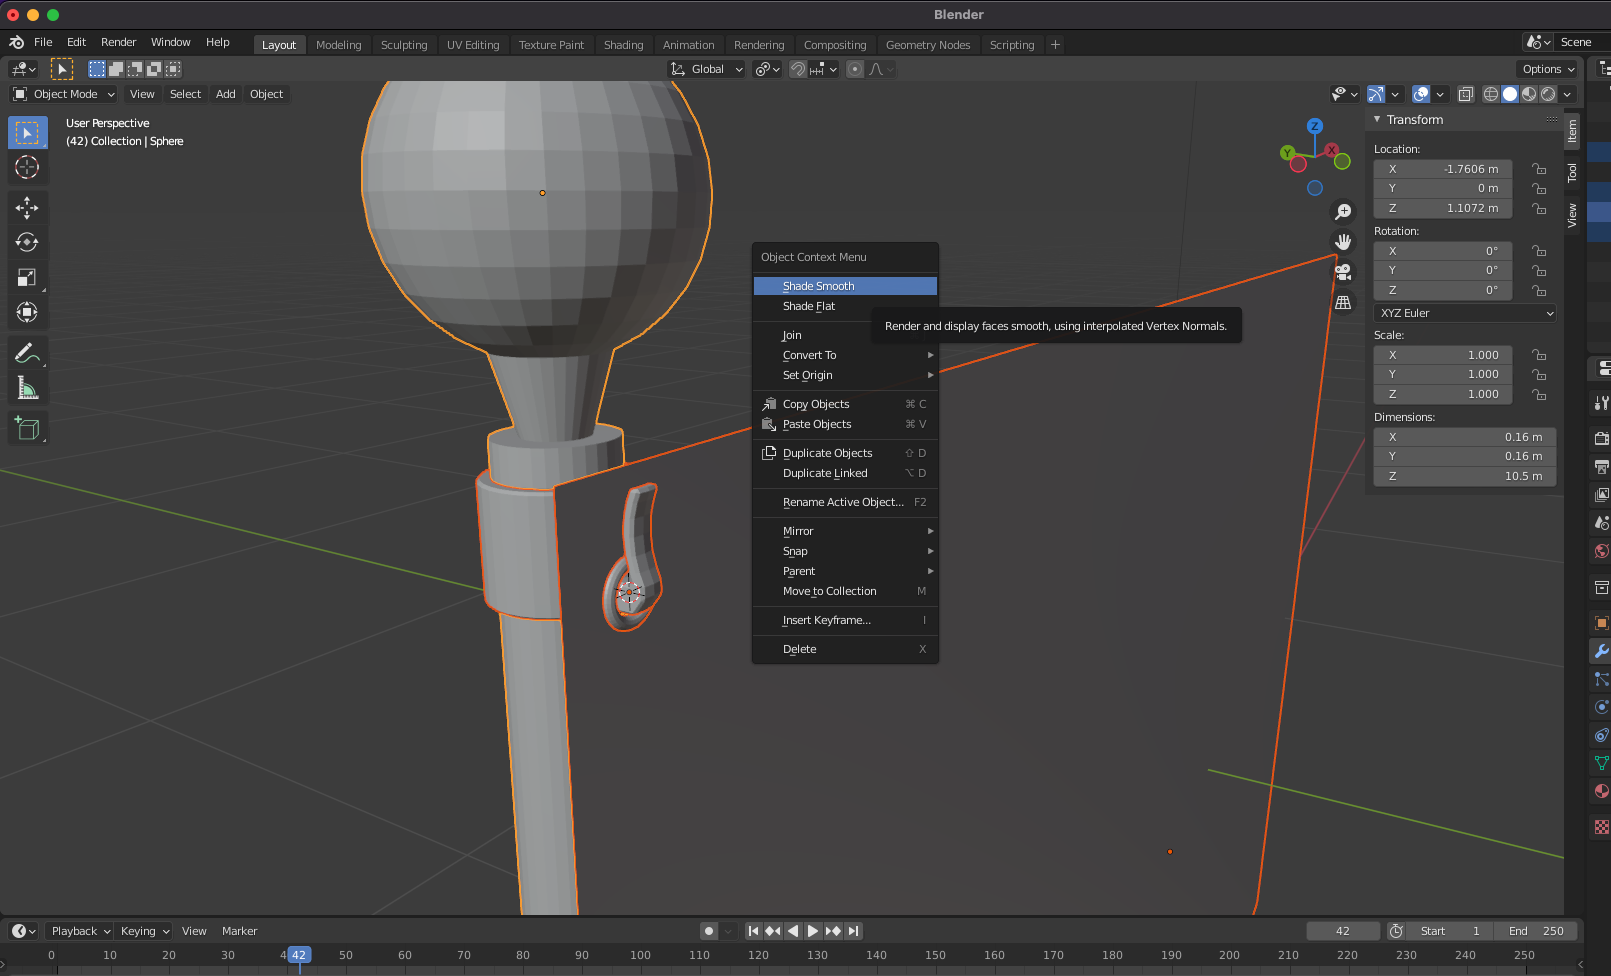1611x976 pixels.
Task: Click Copy Objects in context menu
Action: (x=845, y=404)
